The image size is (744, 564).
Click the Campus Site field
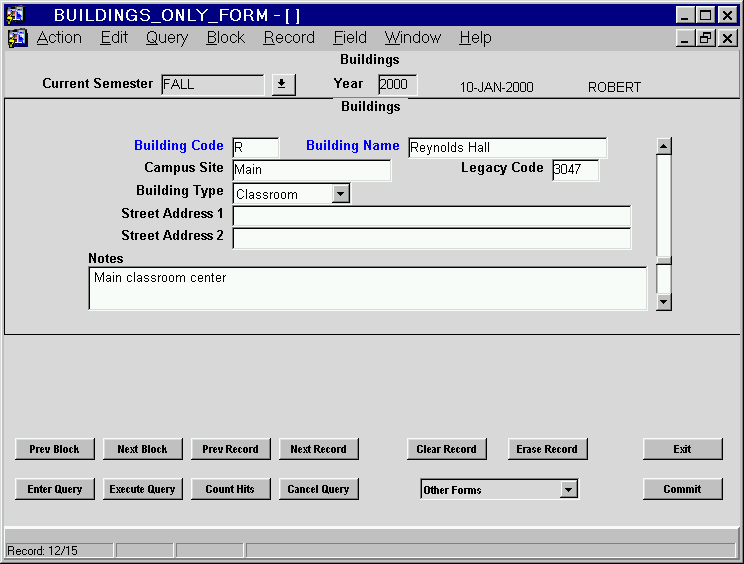click(x=312, y=170)
